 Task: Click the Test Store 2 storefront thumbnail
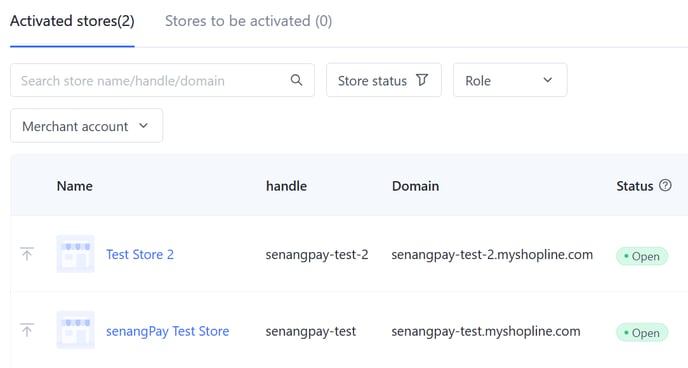point(75,254)
